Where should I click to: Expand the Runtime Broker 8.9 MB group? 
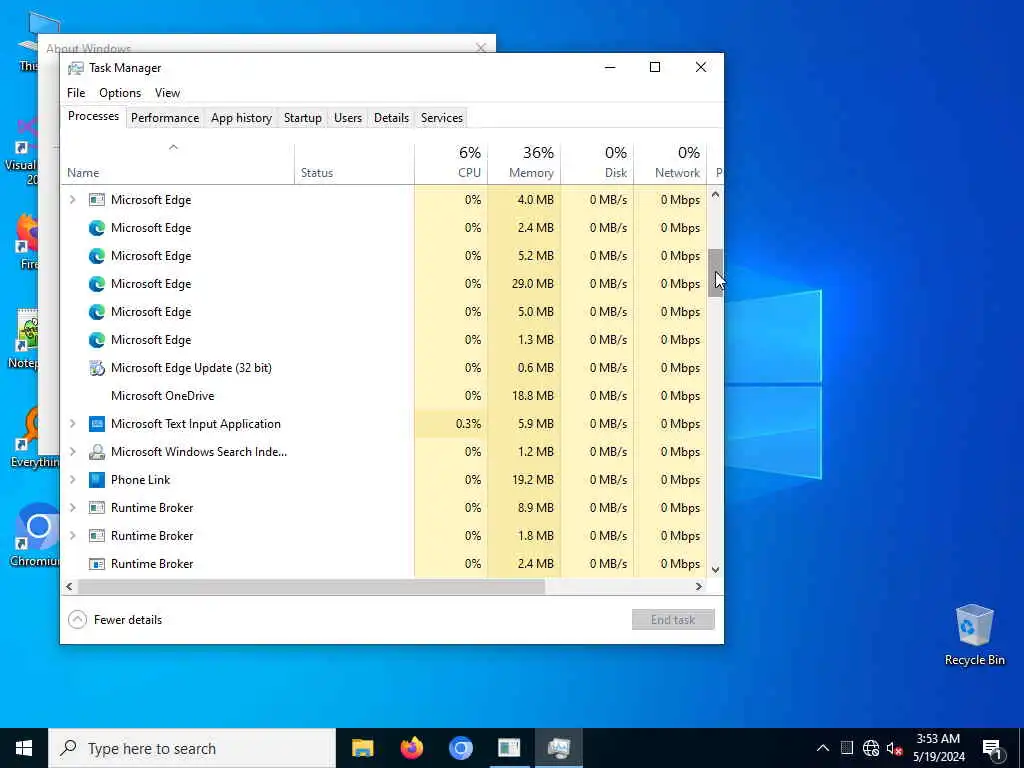[72, 507]
